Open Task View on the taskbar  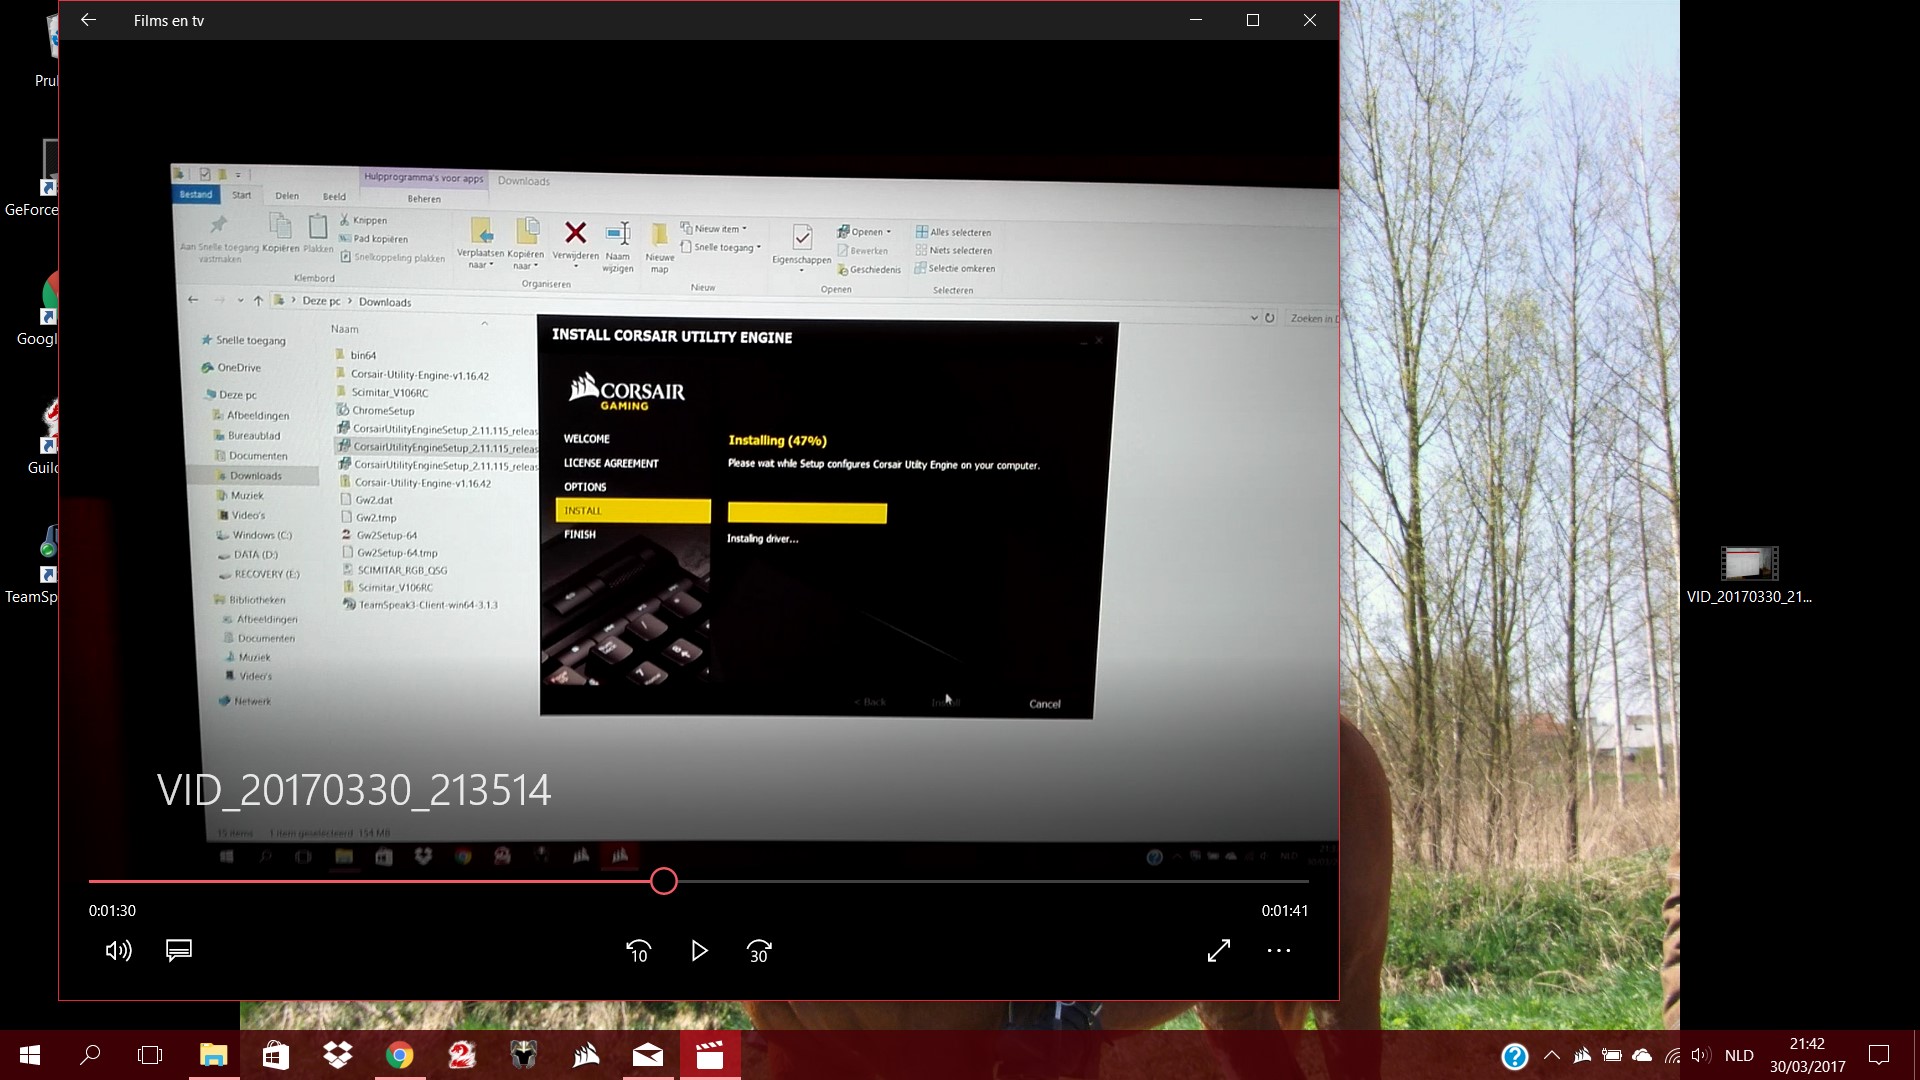(x=150, y=1055)
